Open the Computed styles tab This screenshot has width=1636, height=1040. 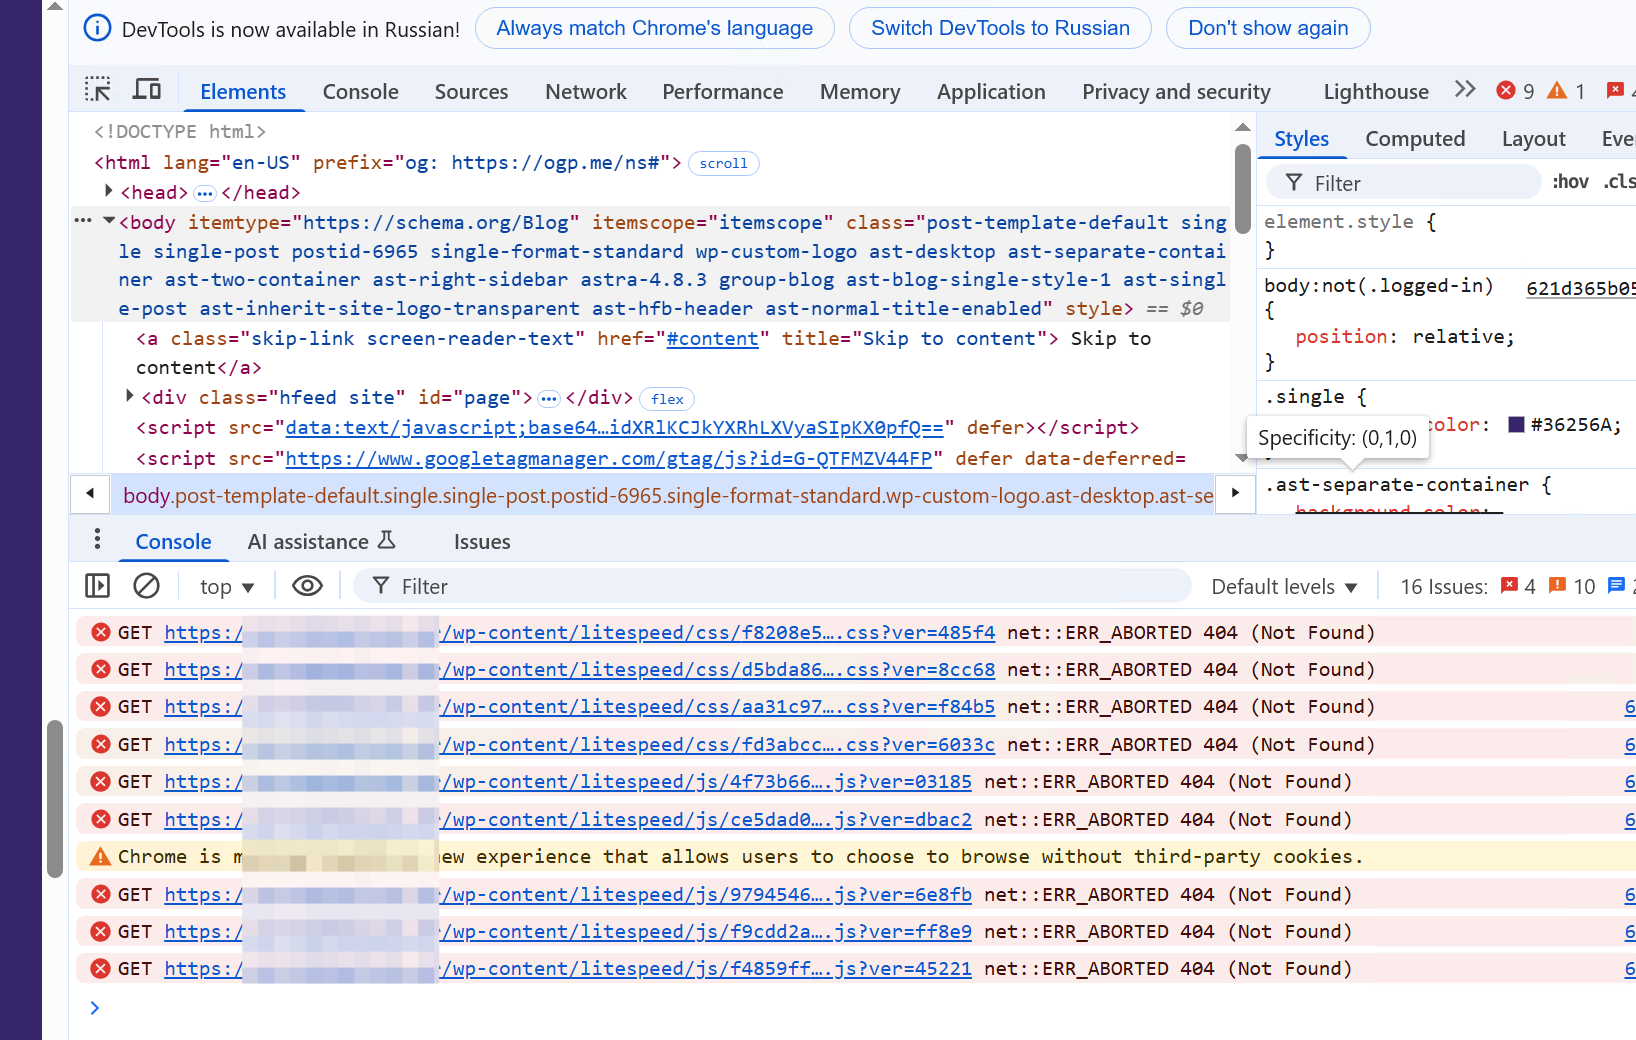click(1415, 139)
